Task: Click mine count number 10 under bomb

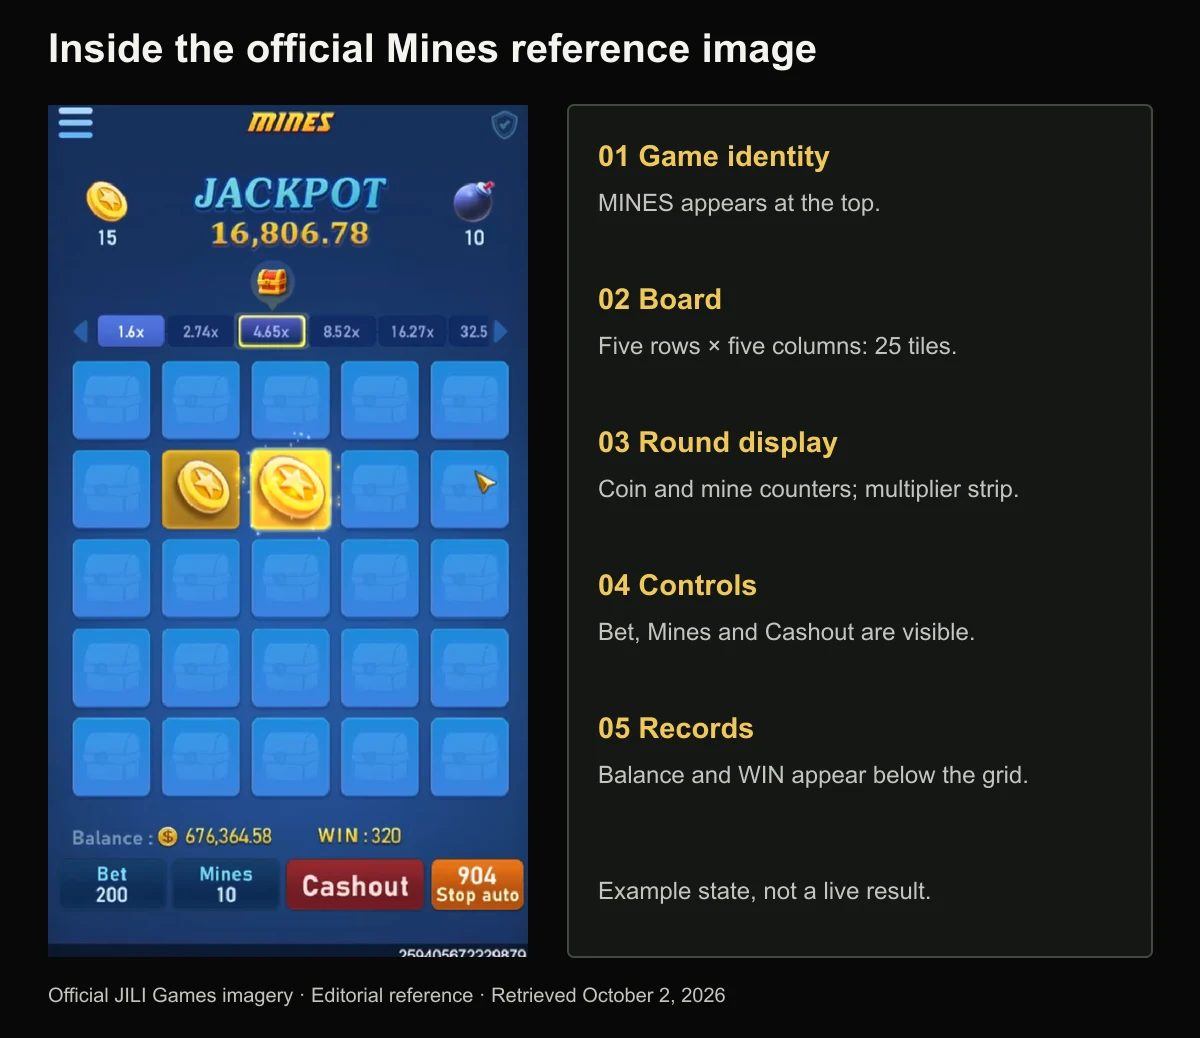Action: click(474, 238)
